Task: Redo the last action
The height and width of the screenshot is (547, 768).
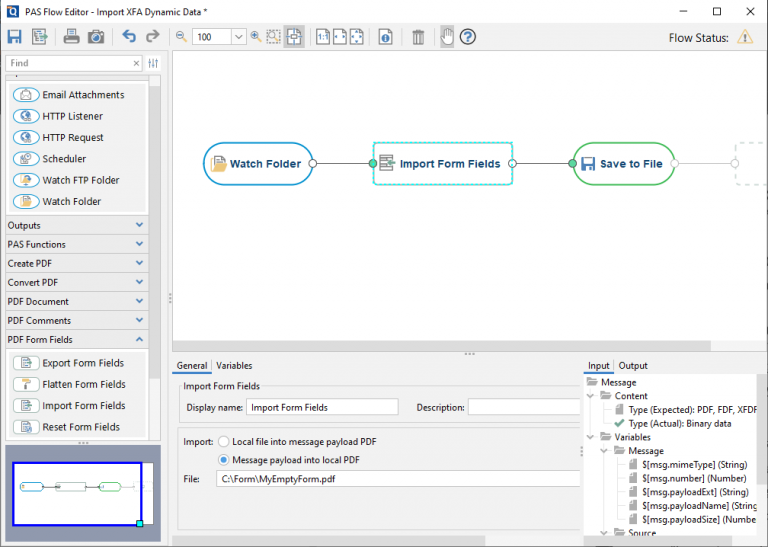Action: click(153, 36)
